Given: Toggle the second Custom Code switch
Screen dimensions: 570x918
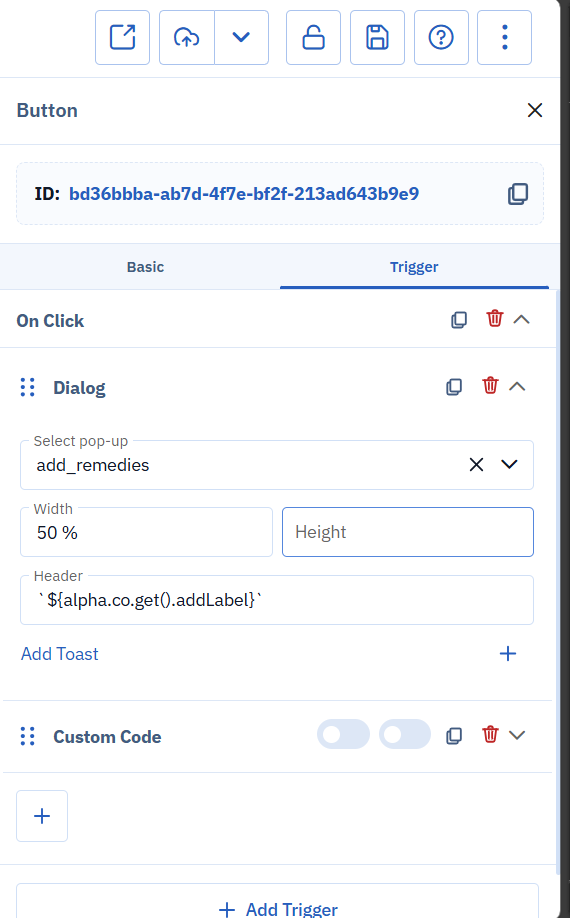Looking at the screenshot, I should click(x=404, y=734).
